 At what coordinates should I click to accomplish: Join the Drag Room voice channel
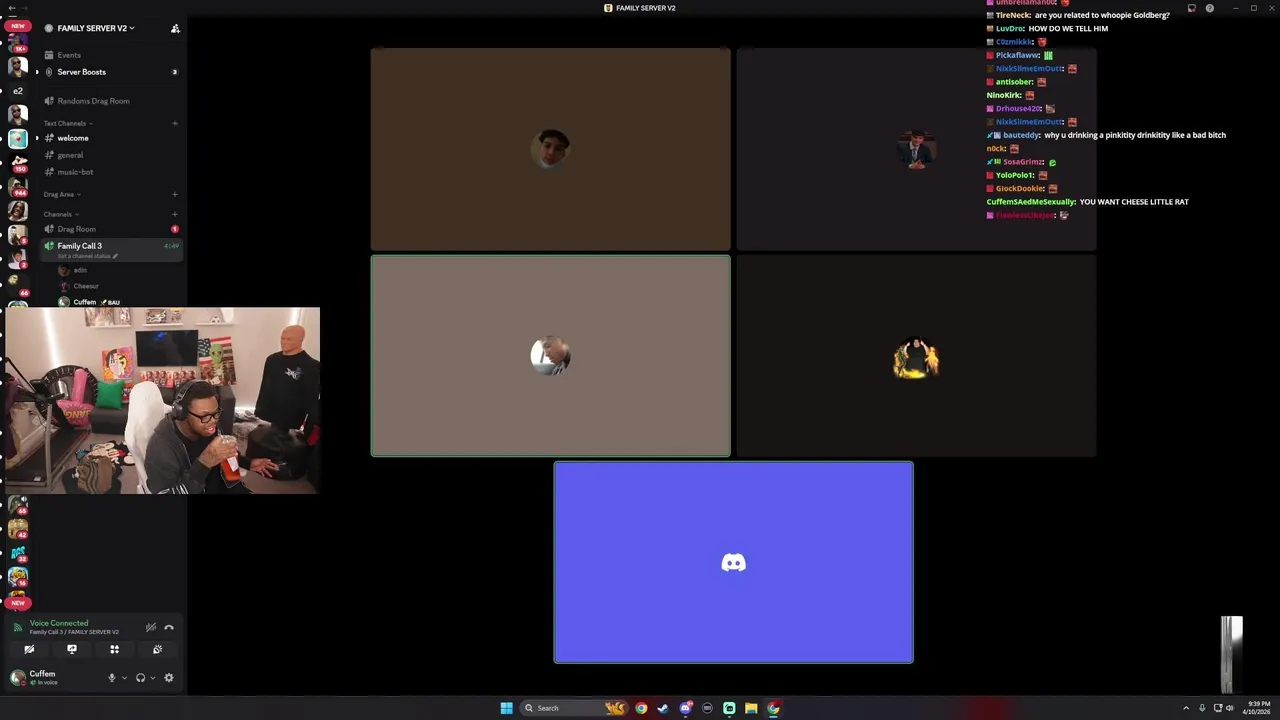pos(76,229)
